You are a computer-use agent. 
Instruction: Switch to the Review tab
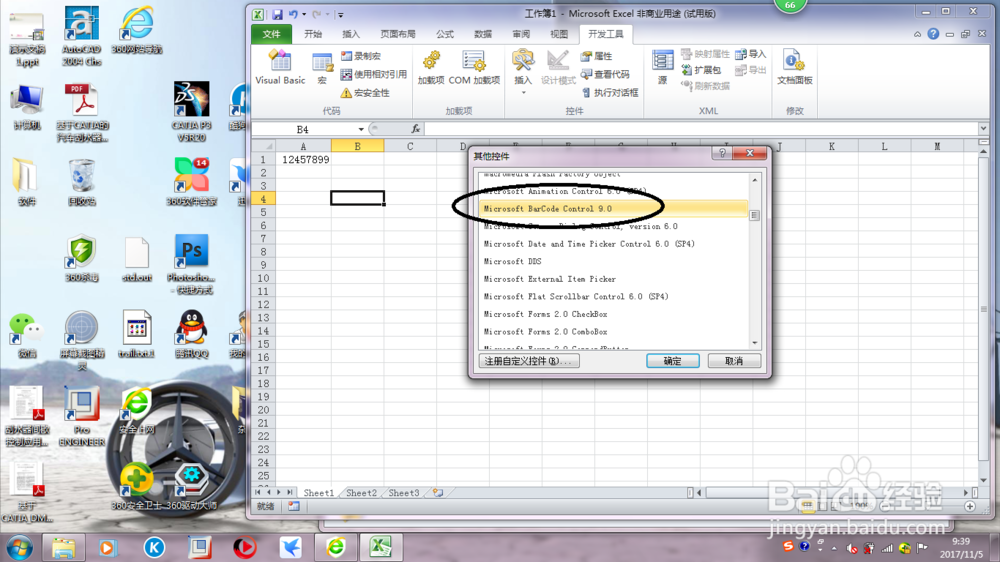tap(521, 34)
